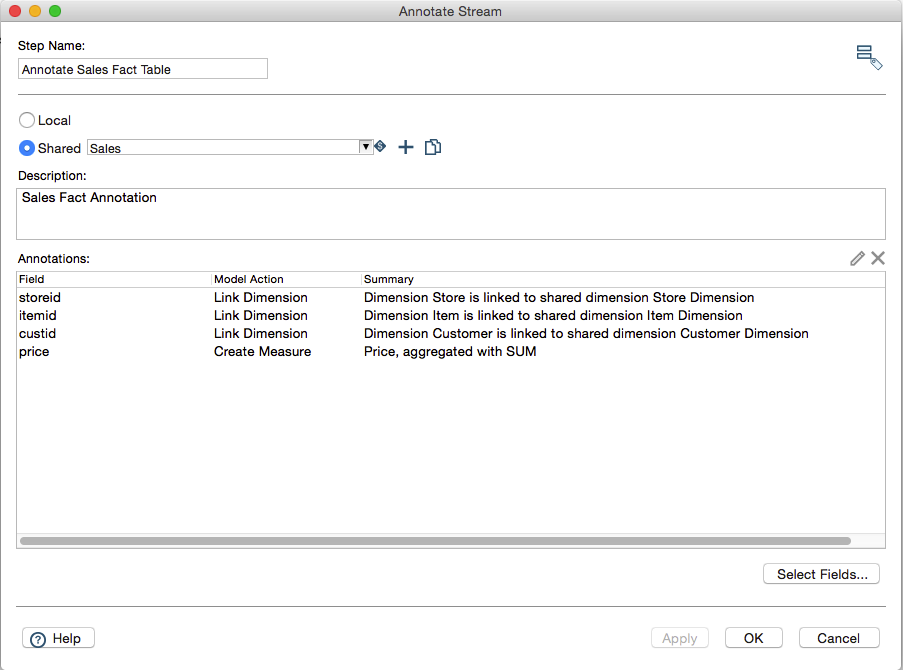Select the storeid annotation row
This screenshot has height=670, width=903.
tap(451, 297)
